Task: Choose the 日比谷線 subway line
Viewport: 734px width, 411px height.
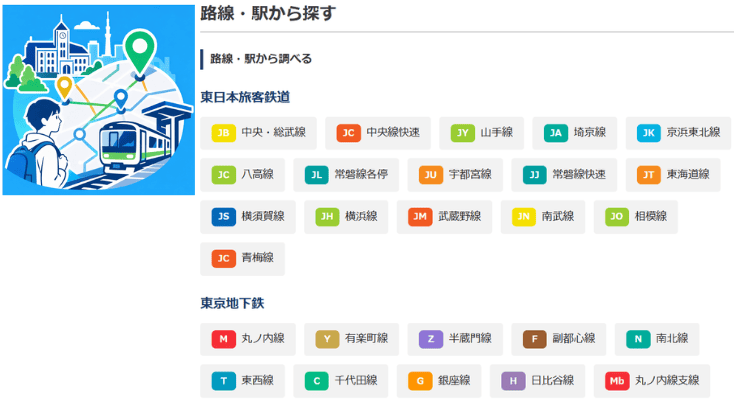Action: pos(537,381)
